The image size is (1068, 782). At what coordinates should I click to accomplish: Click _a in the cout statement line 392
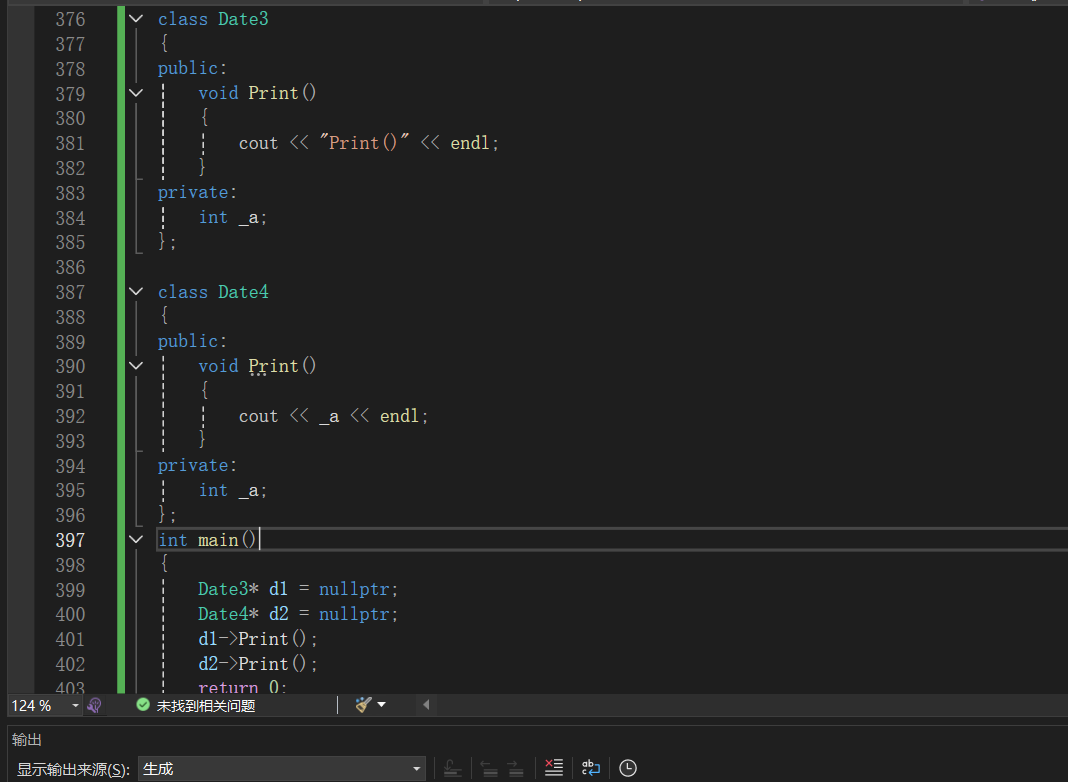[x=329, y=416]
